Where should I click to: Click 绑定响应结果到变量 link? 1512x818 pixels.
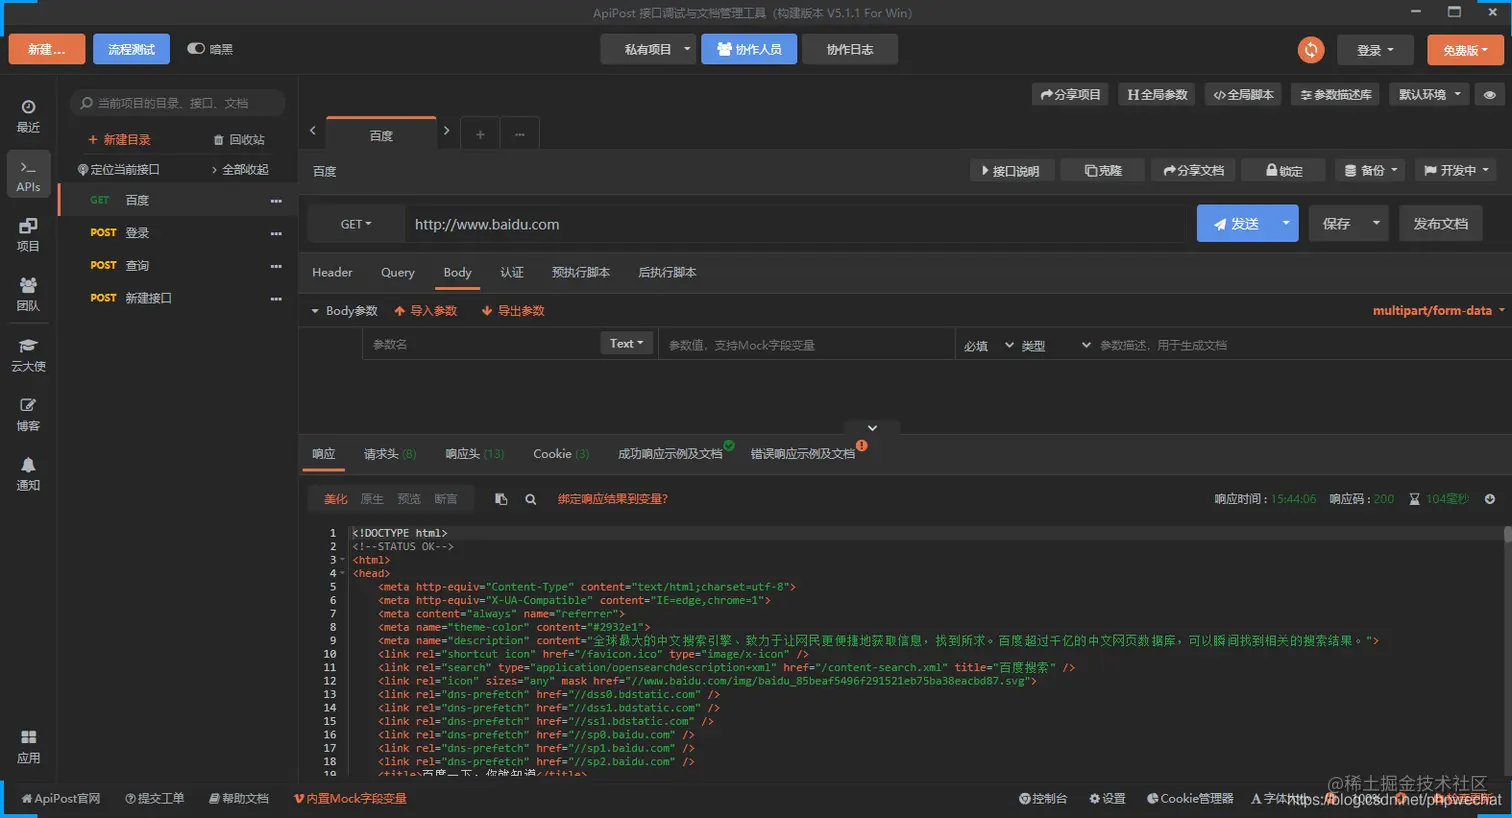pos(613,499)
